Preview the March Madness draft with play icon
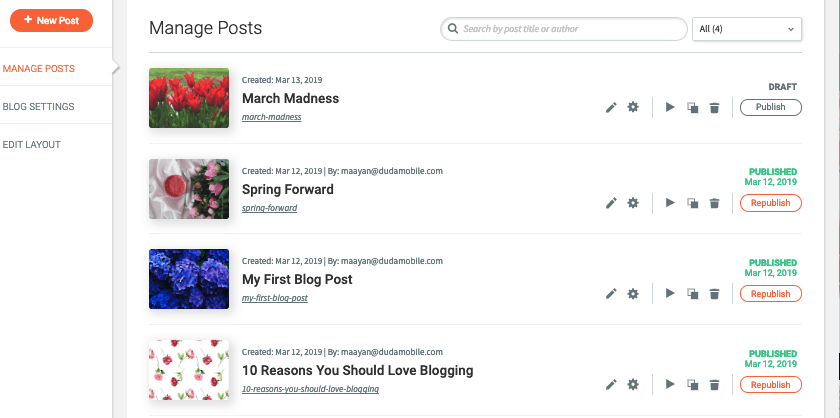Viewport: 840px width, 418px height. pyautogui.click(x=670, y=107)
